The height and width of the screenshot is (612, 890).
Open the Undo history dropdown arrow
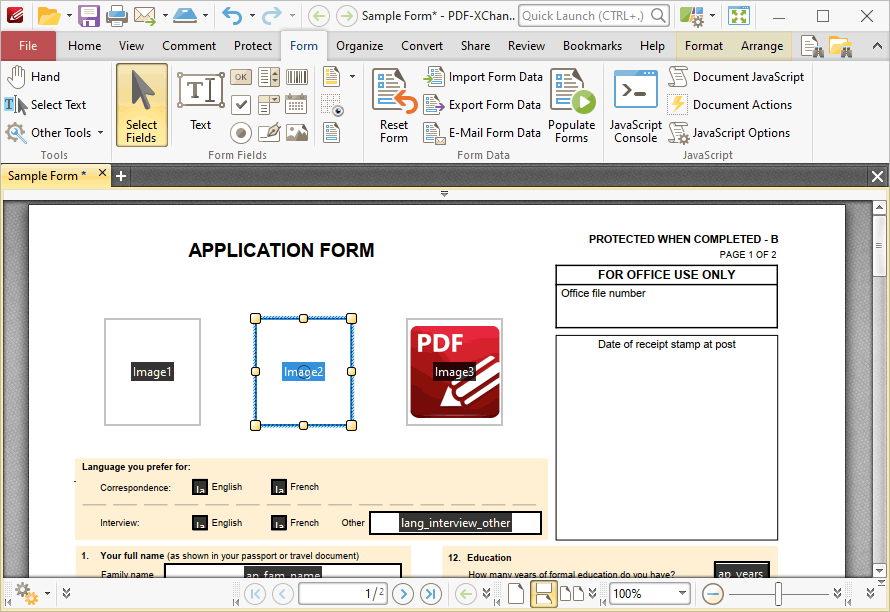(x=252, y=15)
